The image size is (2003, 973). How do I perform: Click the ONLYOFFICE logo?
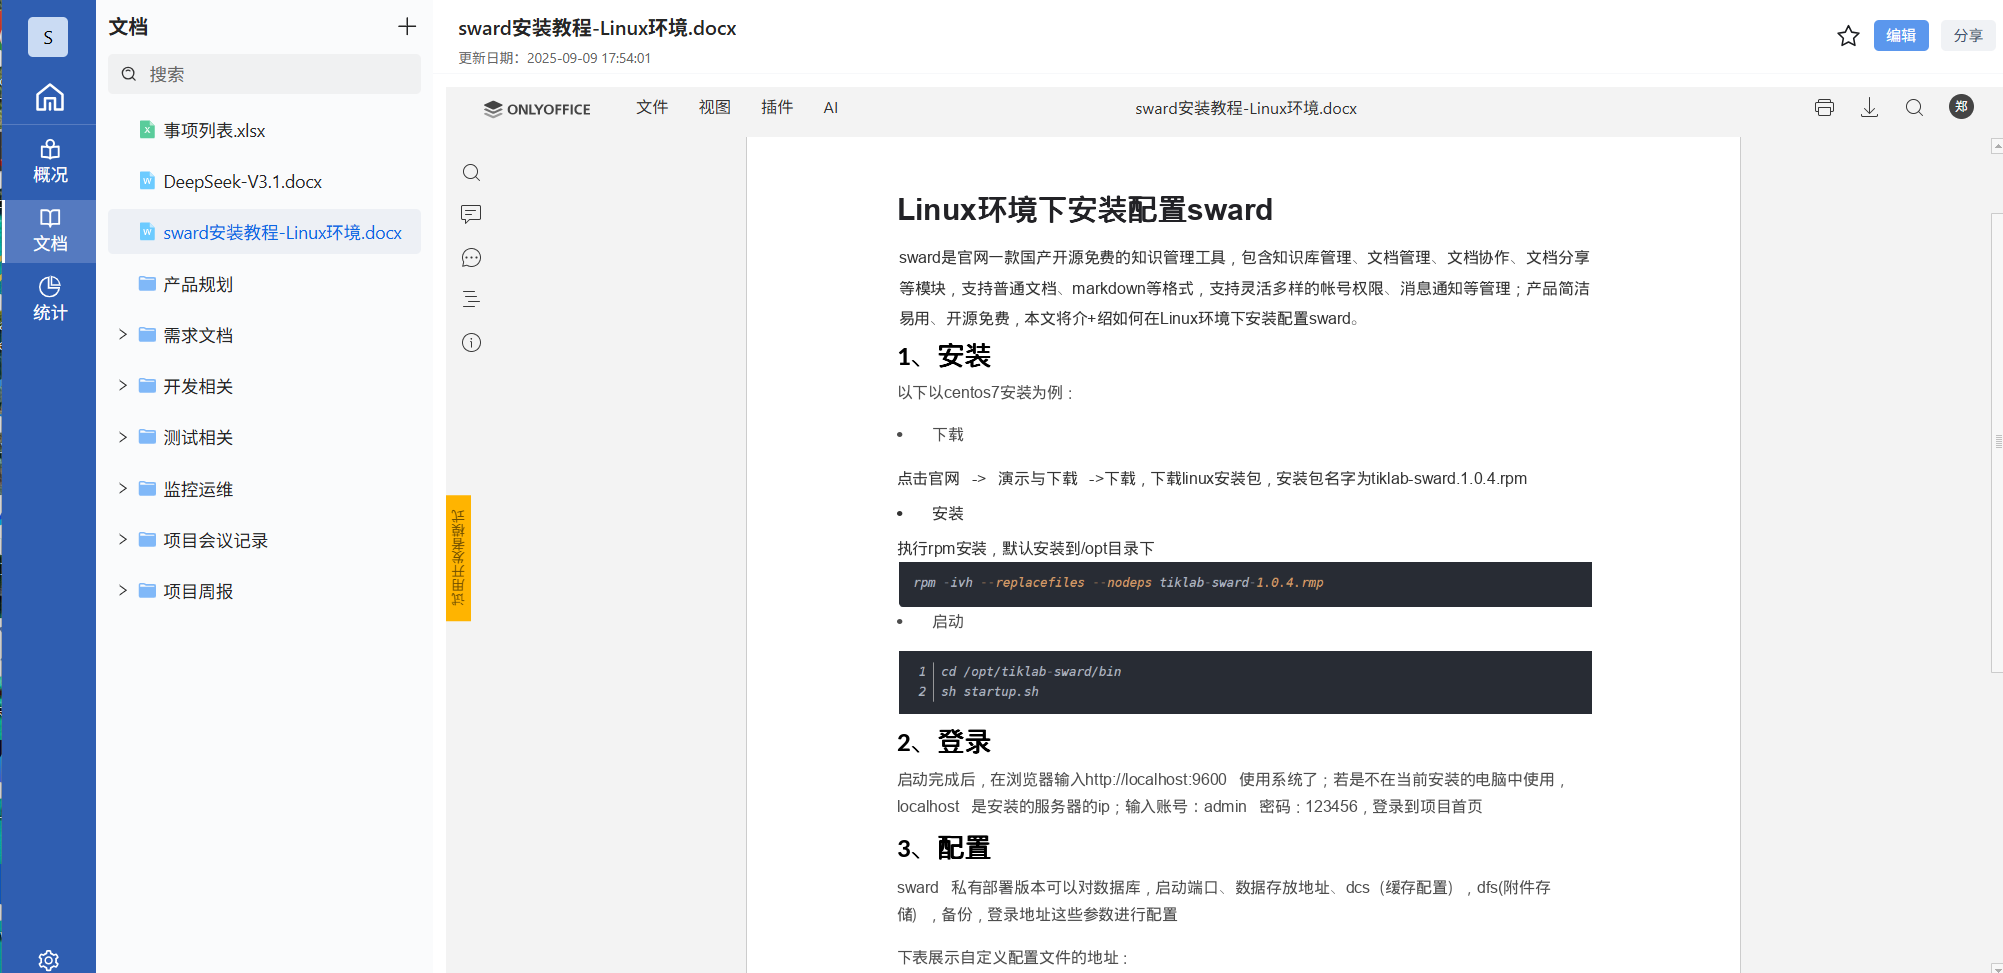pos(537,109)
